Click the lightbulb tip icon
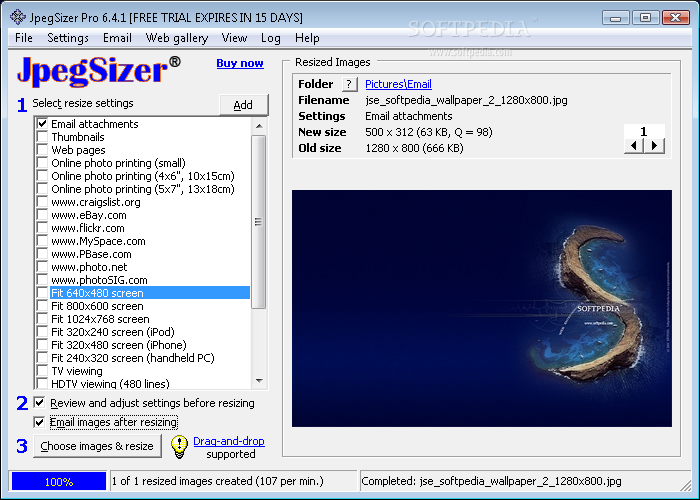 tap(179, 446)
